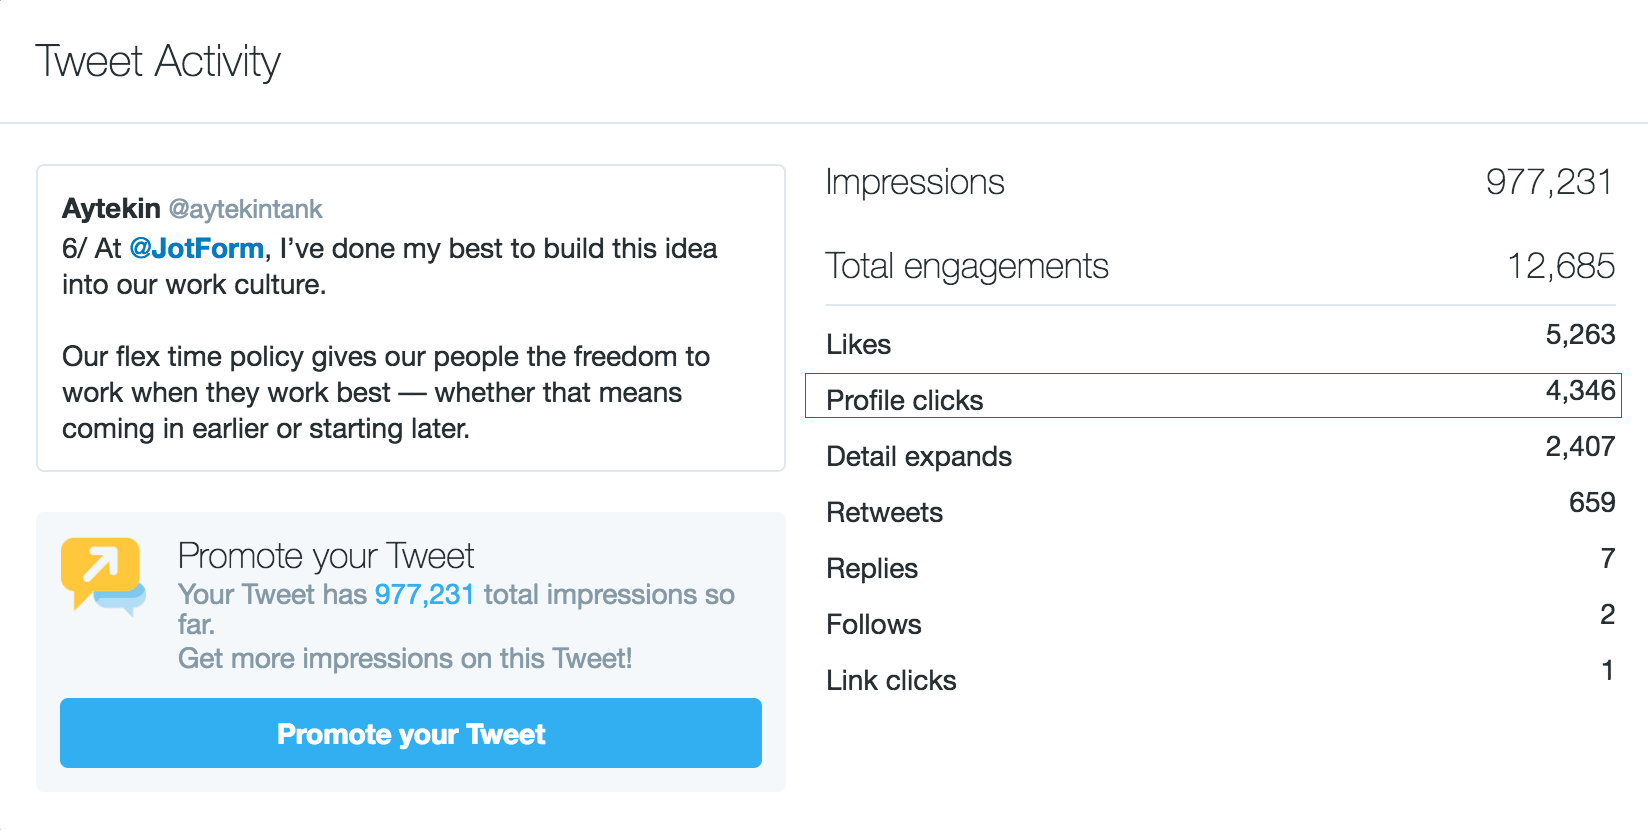Select the Link clicks metric label
Image resolution: width=1648 pixels, height=830 pixels.
click(x=890, y=680)
